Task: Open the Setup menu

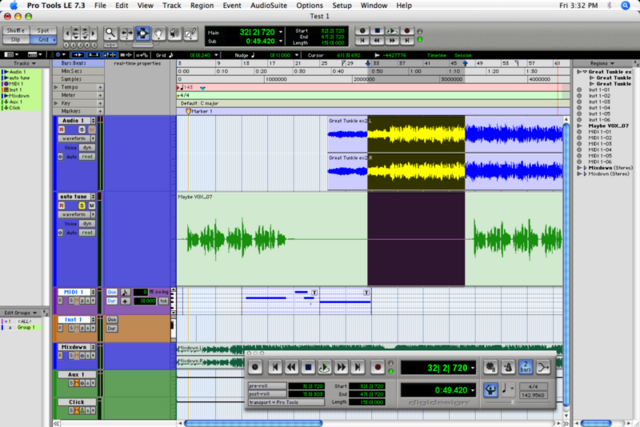Action: [342, 5]
